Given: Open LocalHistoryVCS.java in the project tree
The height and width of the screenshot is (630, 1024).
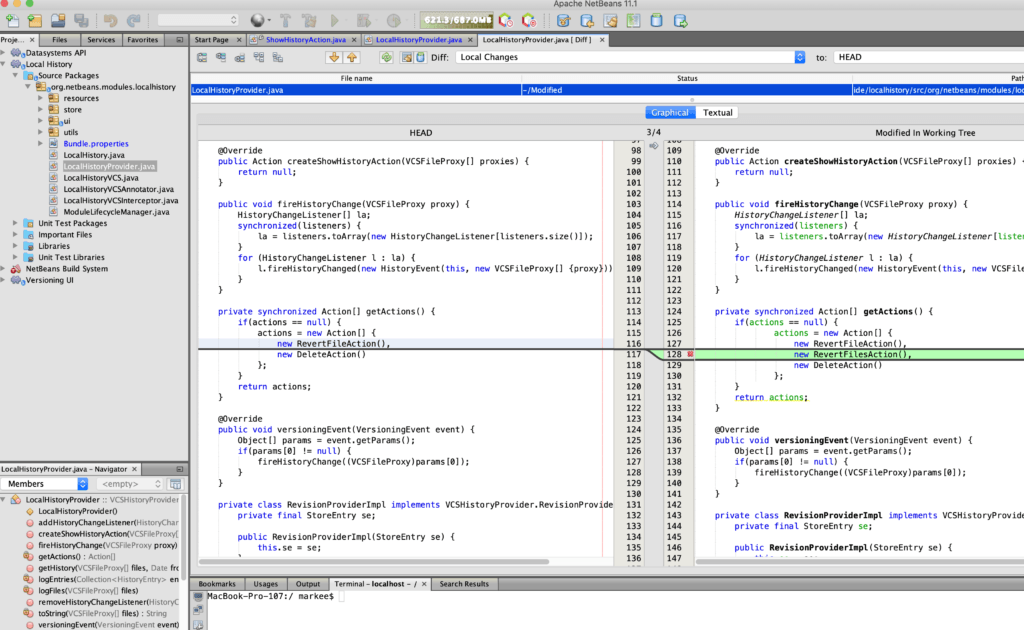Looking at the screenshot, I should coord(100,178).
